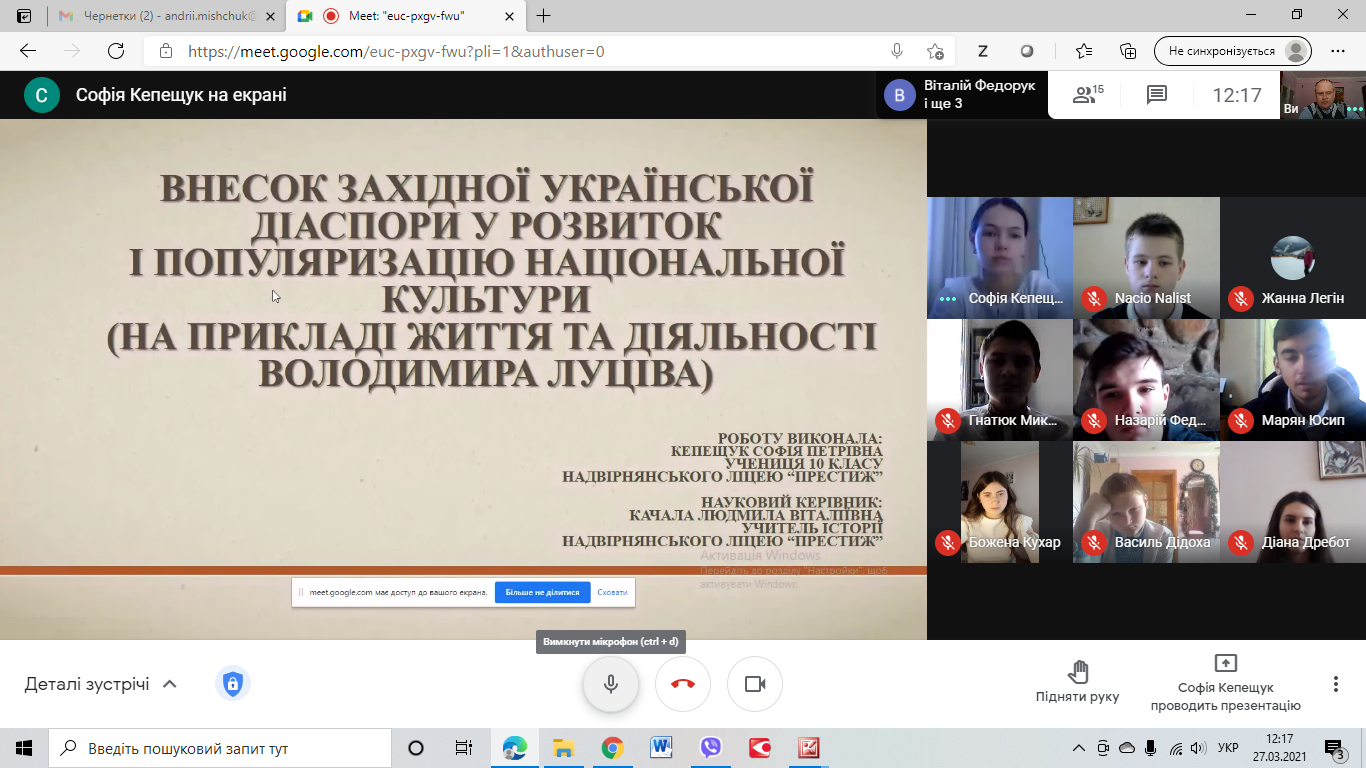Click the meeting security shield icon
The width and height of the screenshot is (1366, 768).
pos(232,684)
